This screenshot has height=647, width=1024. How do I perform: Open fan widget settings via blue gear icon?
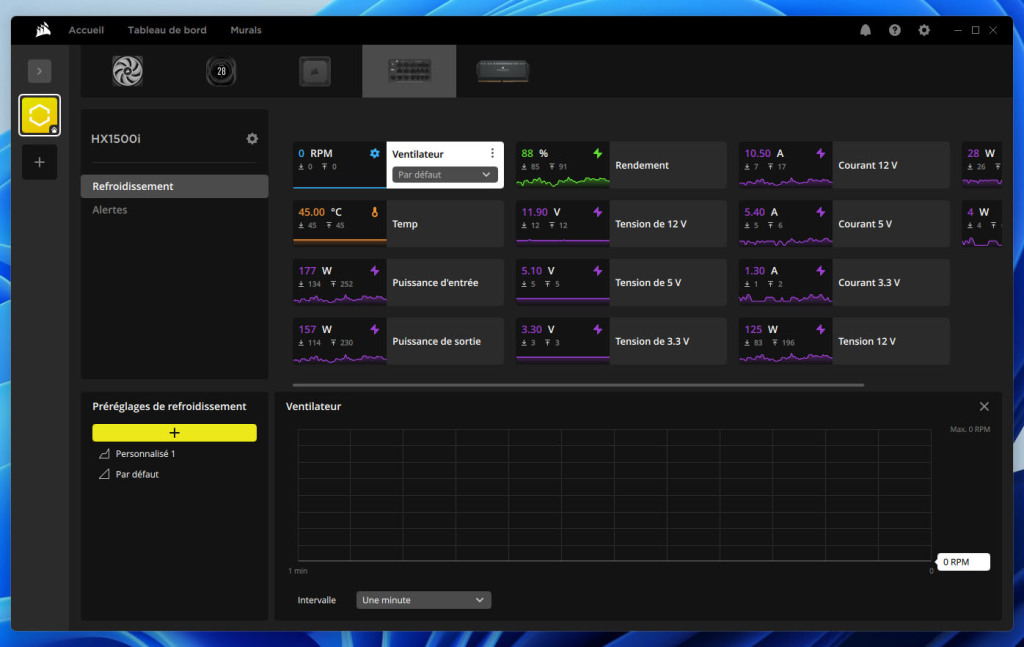pyautogui.click(x=374, y=154)
